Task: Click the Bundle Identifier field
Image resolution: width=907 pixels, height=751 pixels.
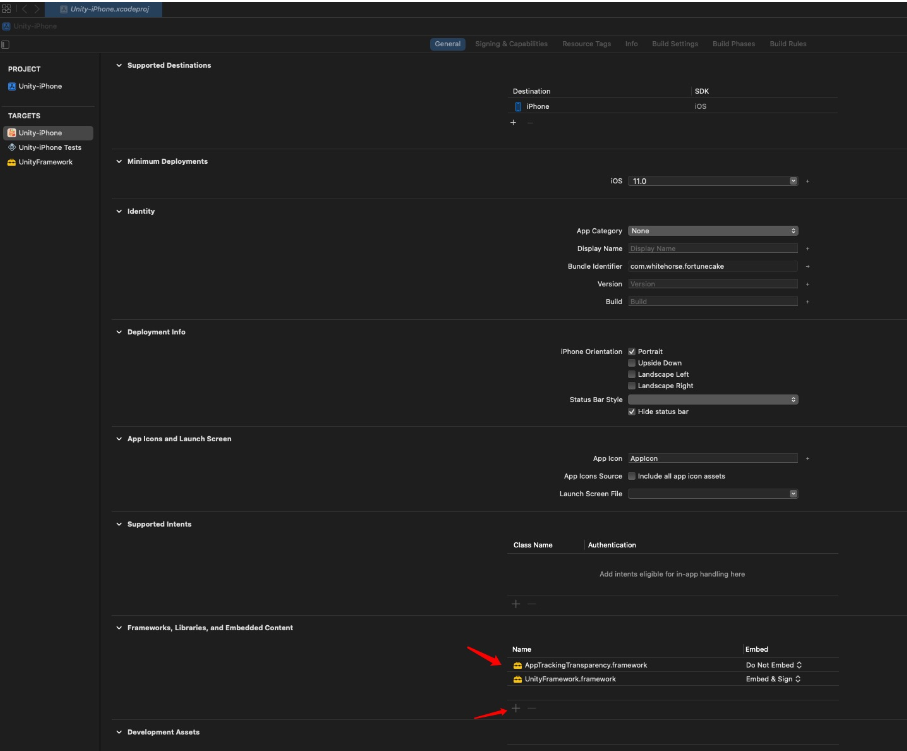Action: point(713,267)
